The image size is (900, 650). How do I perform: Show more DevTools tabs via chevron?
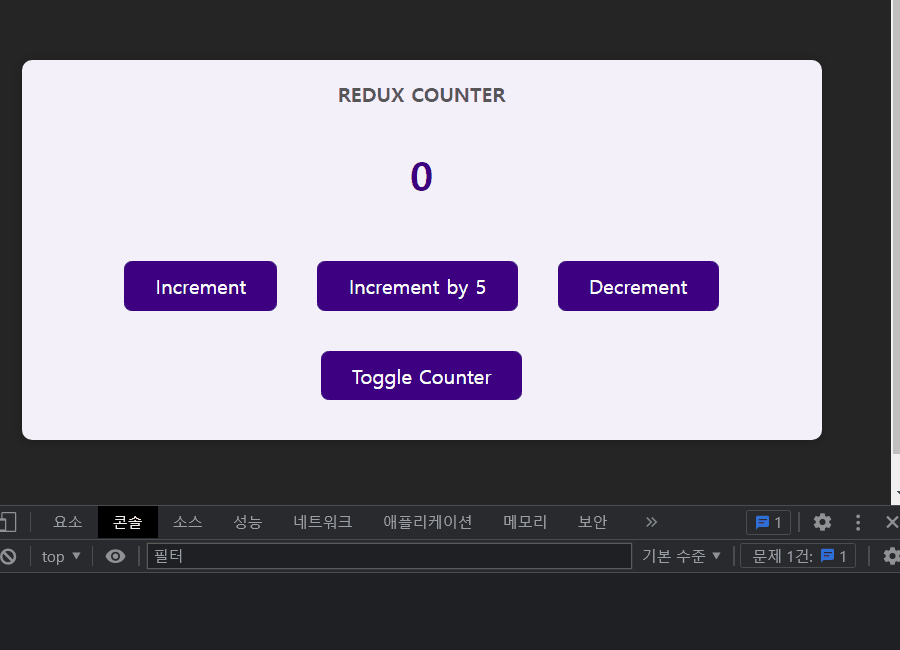651,522
